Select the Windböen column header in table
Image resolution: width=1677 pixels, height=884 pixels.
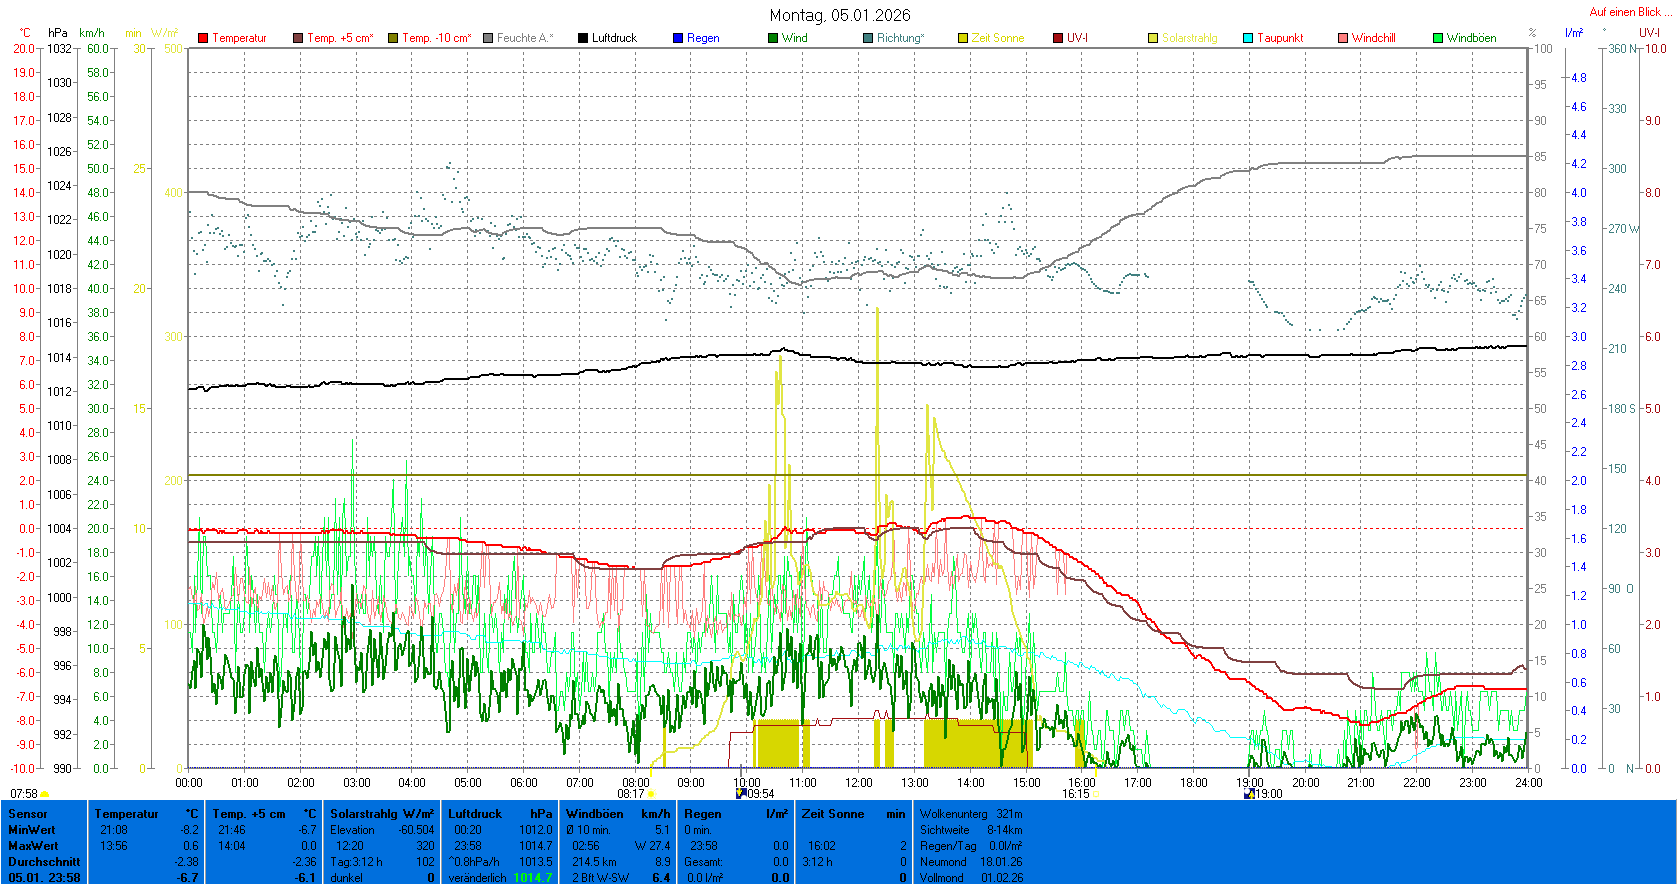tap(594, 814)
